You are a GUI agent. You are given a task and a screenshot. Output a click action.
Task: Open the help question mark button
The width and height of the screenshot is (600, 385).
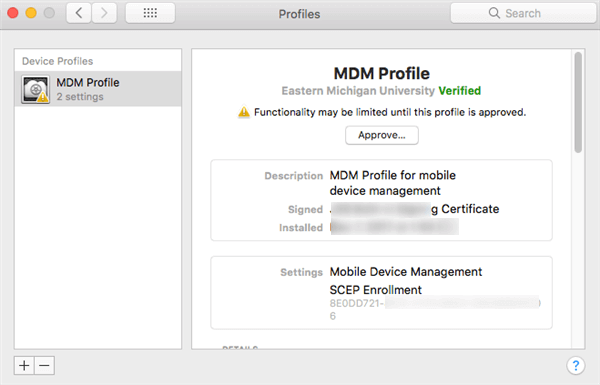tap(576, 365)
